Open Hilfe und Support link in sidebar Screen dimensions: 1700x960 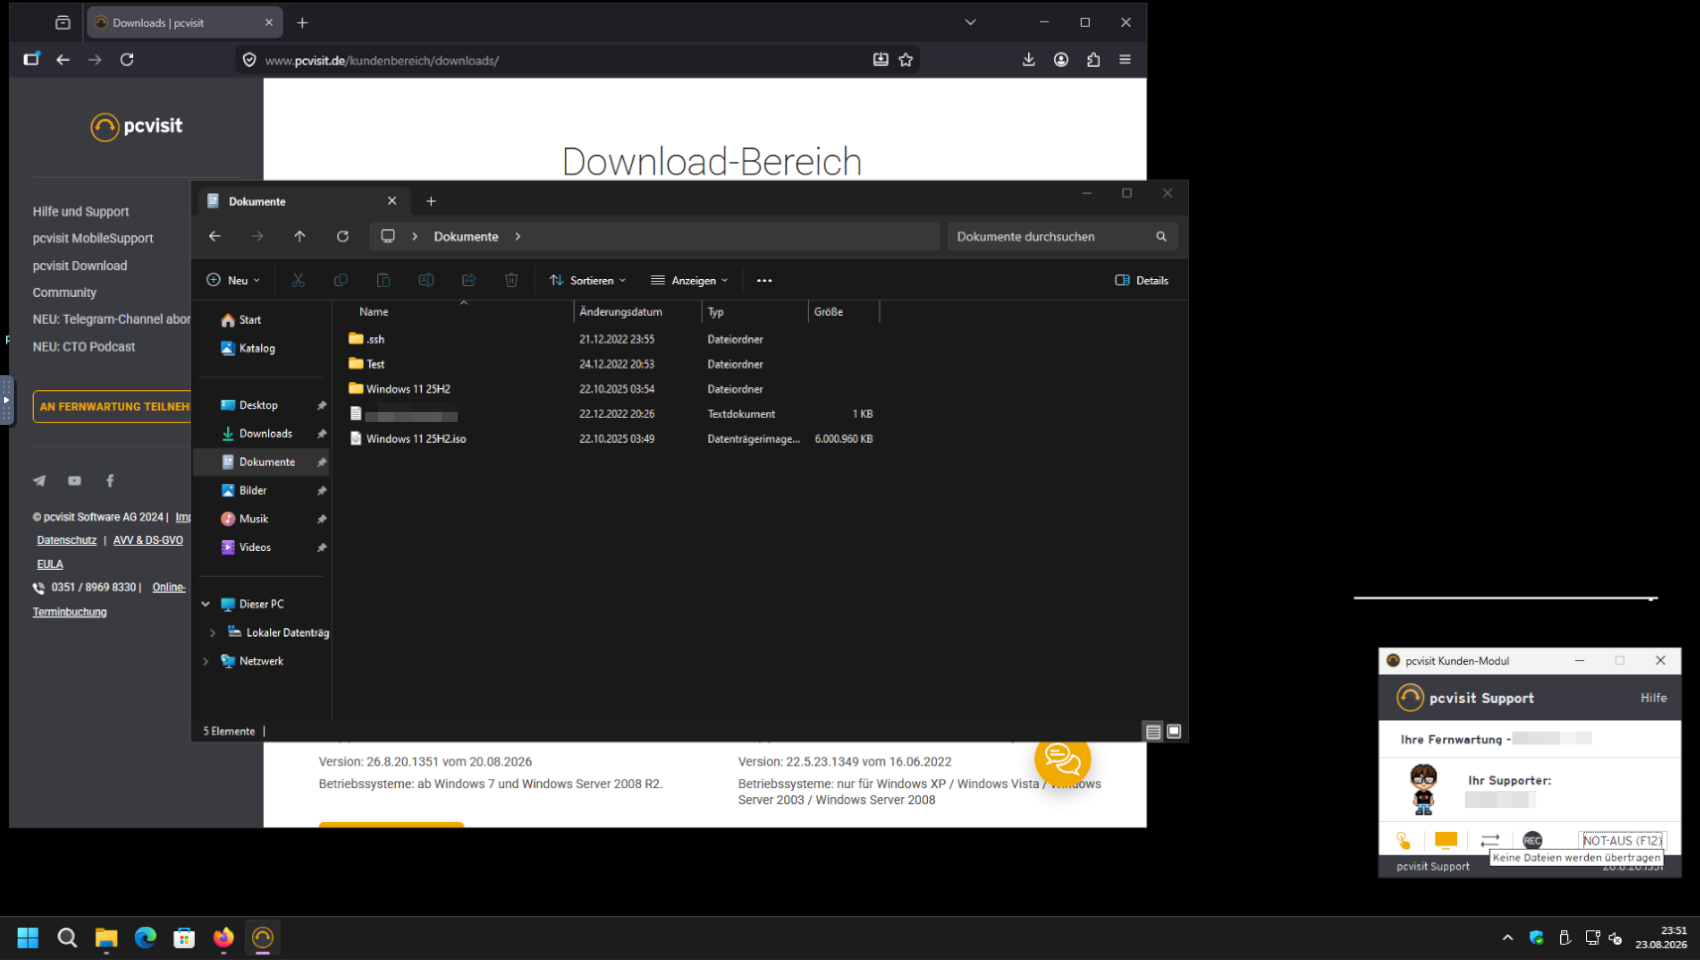click(81, 212)
